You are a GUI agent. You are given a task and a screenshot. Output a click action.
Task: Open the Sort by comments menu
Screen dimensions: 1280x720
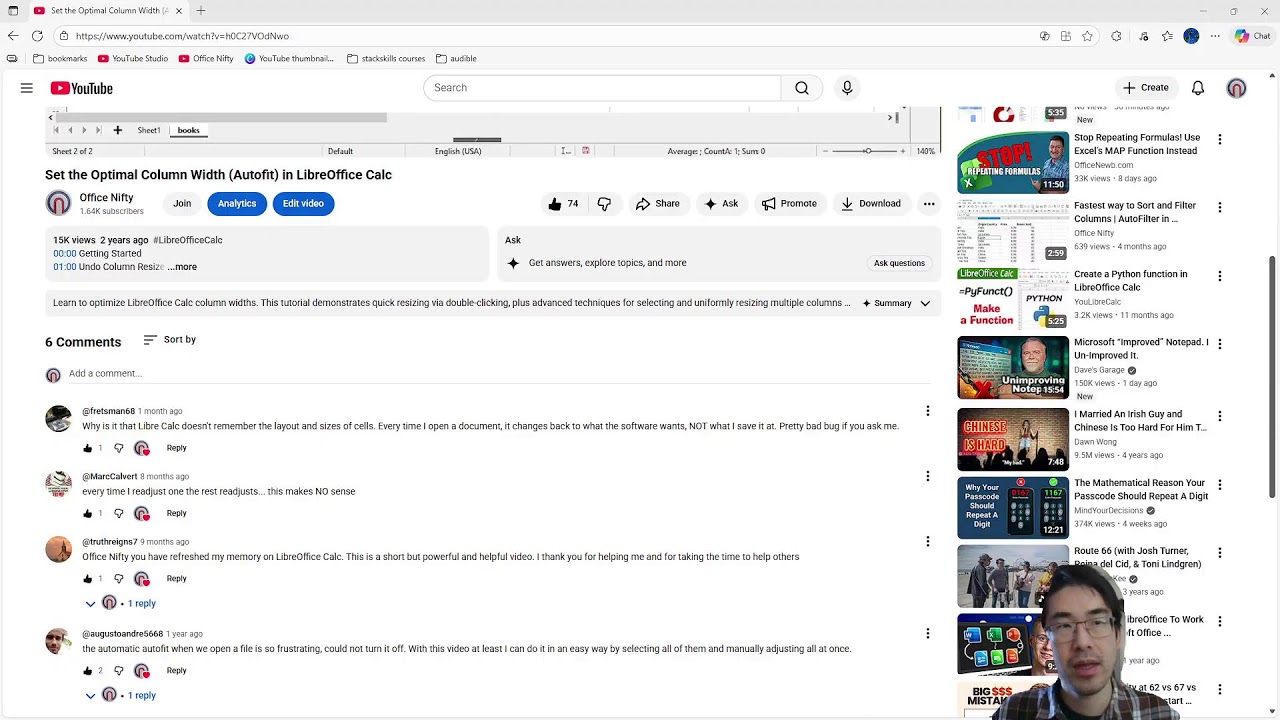[x=169, y=340]
